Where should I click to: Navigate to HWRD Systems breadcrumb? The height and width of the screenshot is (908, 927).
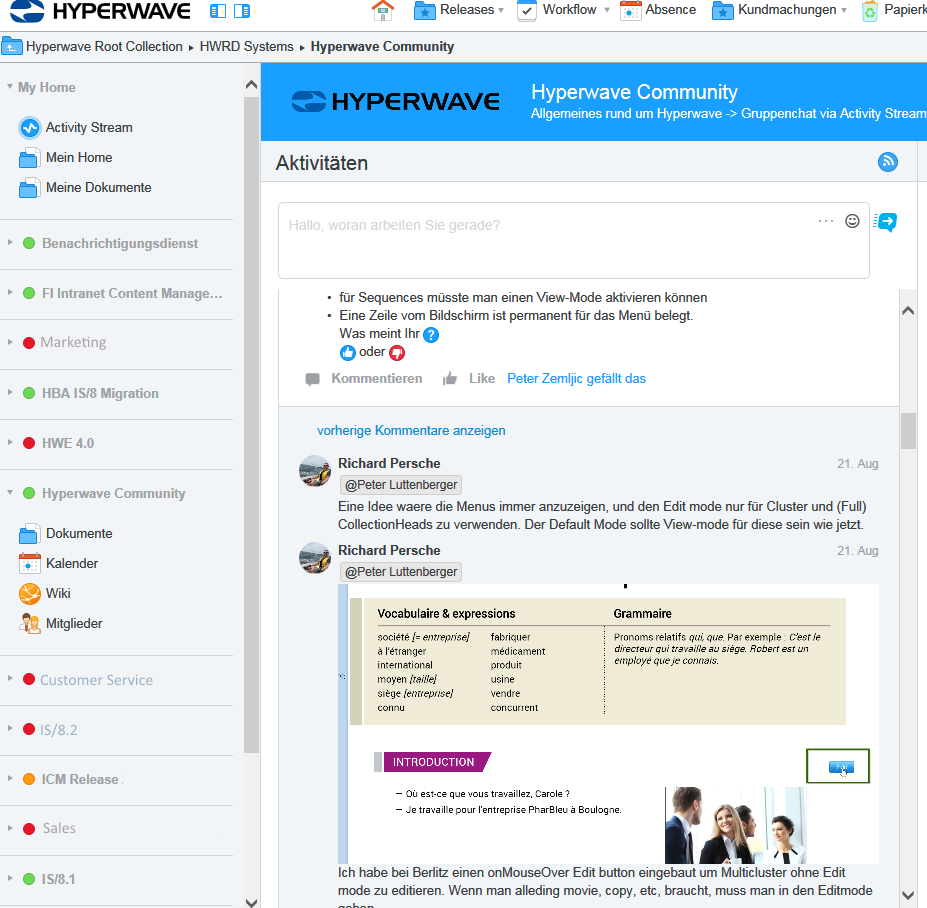(x=247, y=46)
